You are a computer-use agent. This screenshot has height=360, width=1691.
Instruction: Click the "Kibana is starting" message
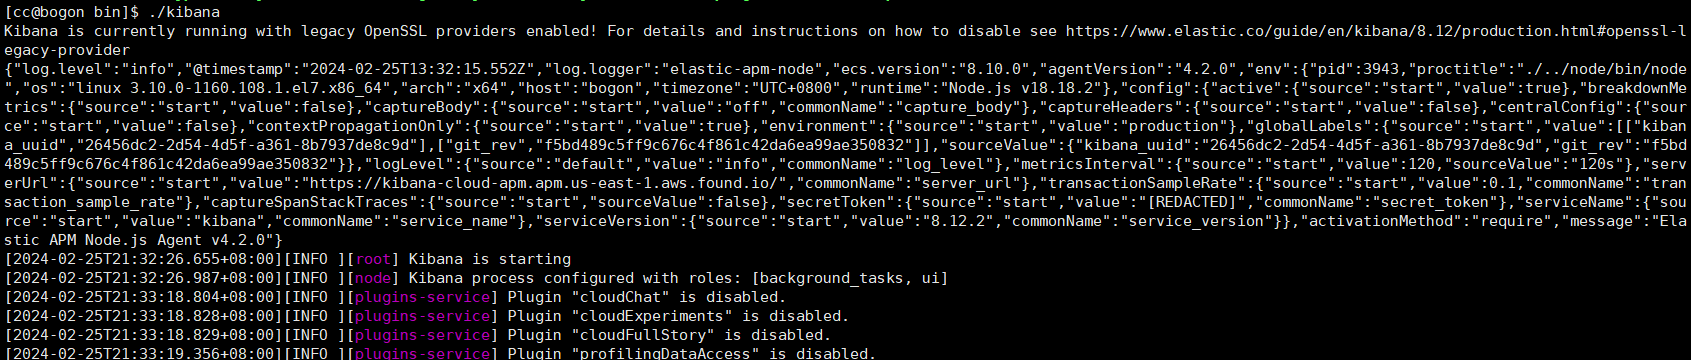pos(490,259)
